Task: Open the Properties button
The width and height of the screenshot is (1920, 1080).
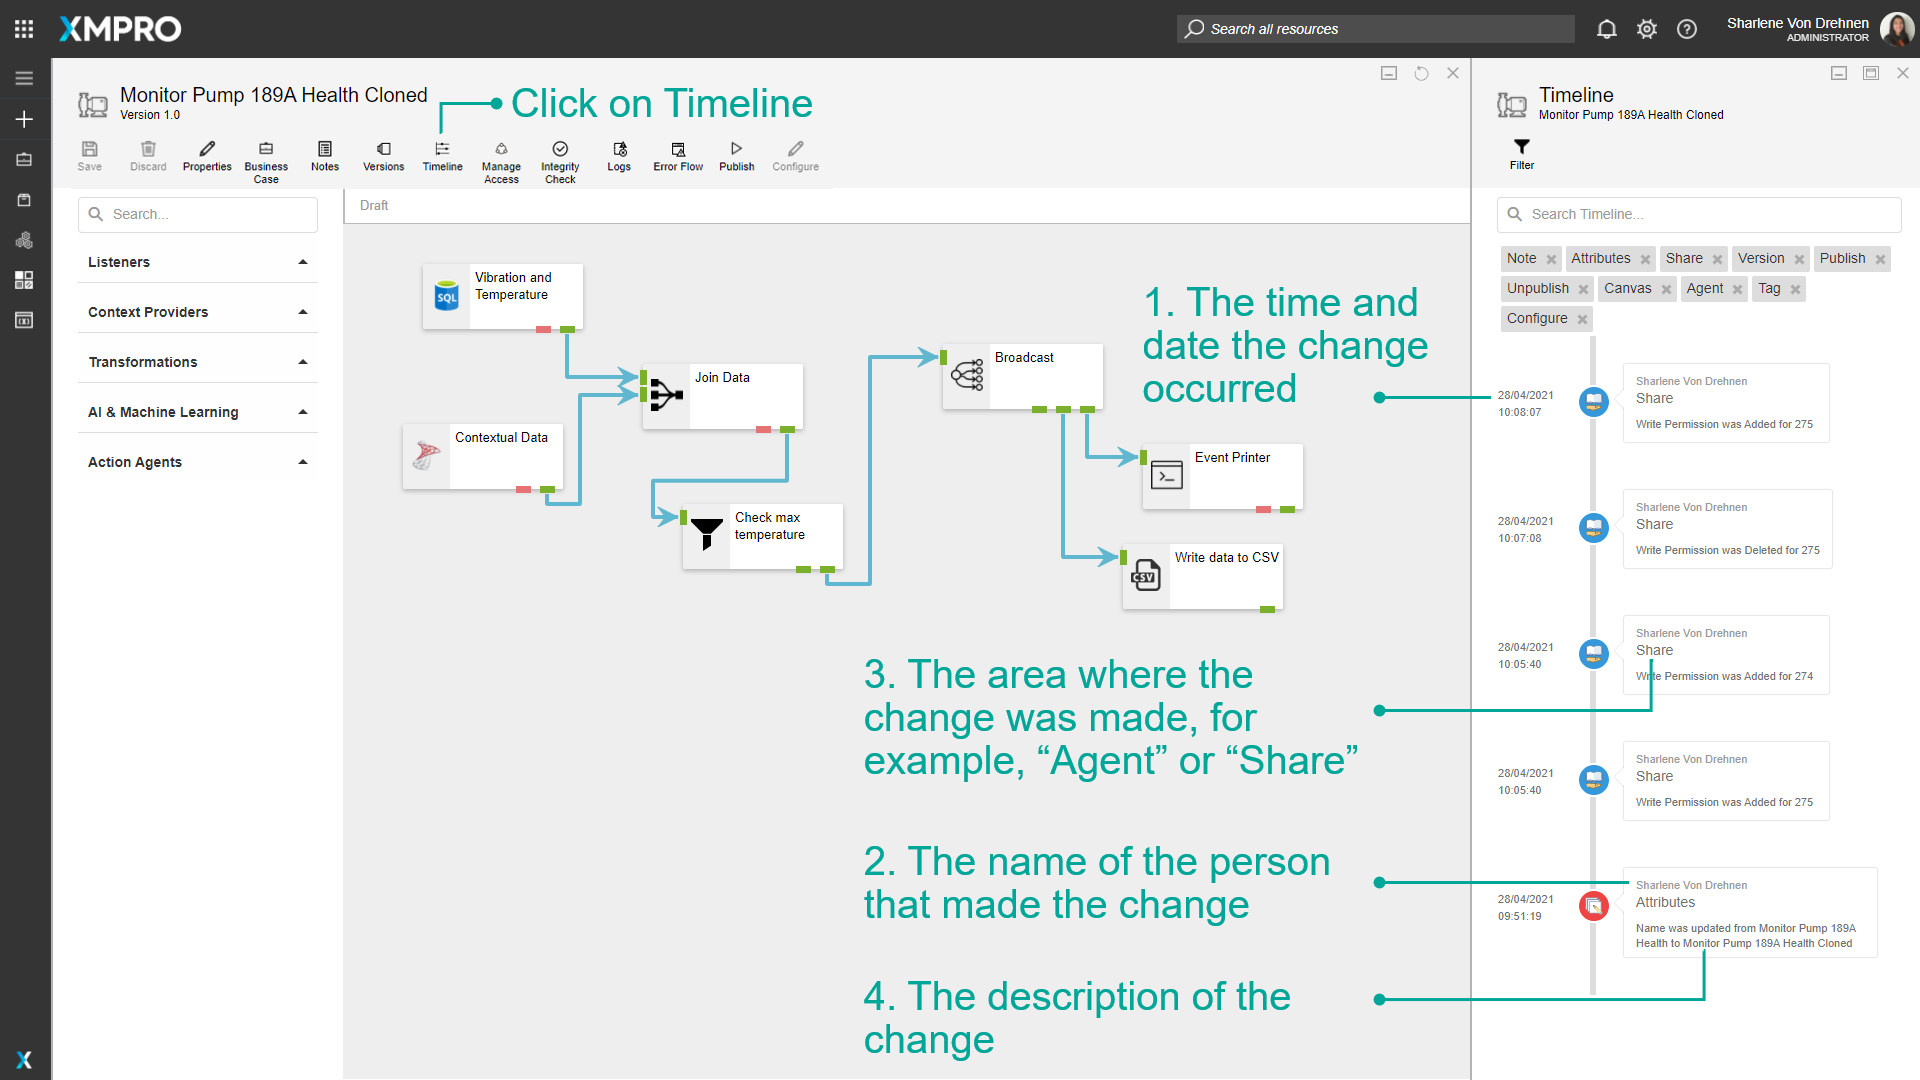Action: [x=207, y=157]
